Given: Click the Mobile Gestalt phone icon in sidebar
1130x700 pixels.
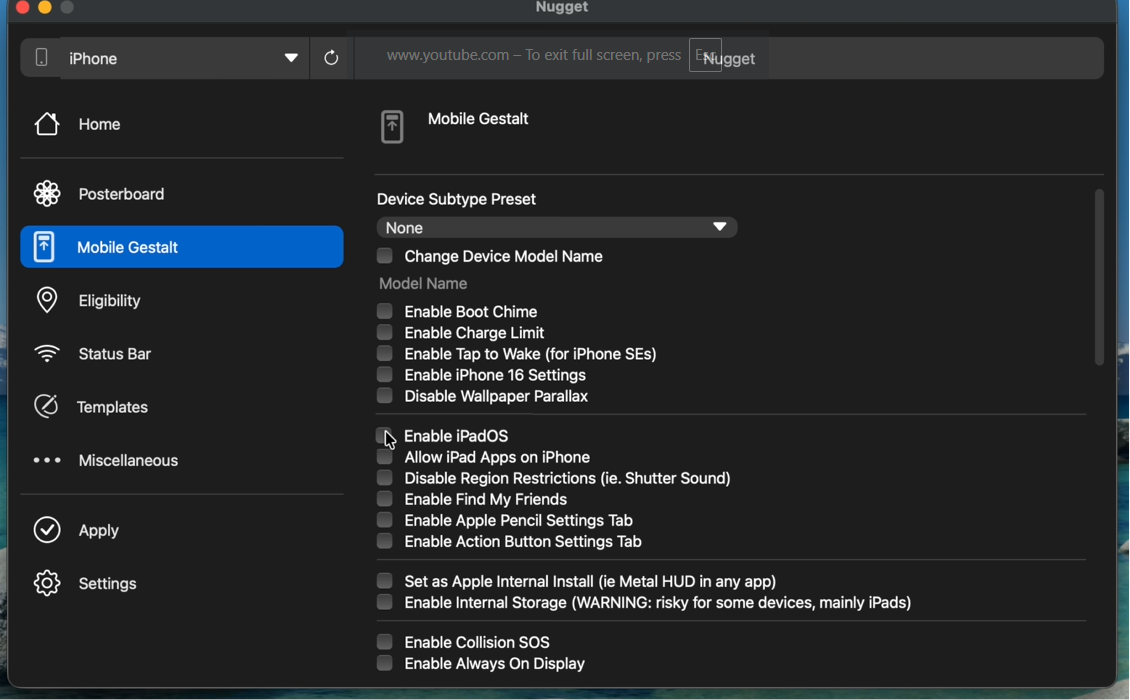Looking at the screenshot, I should tap(44, 247).
